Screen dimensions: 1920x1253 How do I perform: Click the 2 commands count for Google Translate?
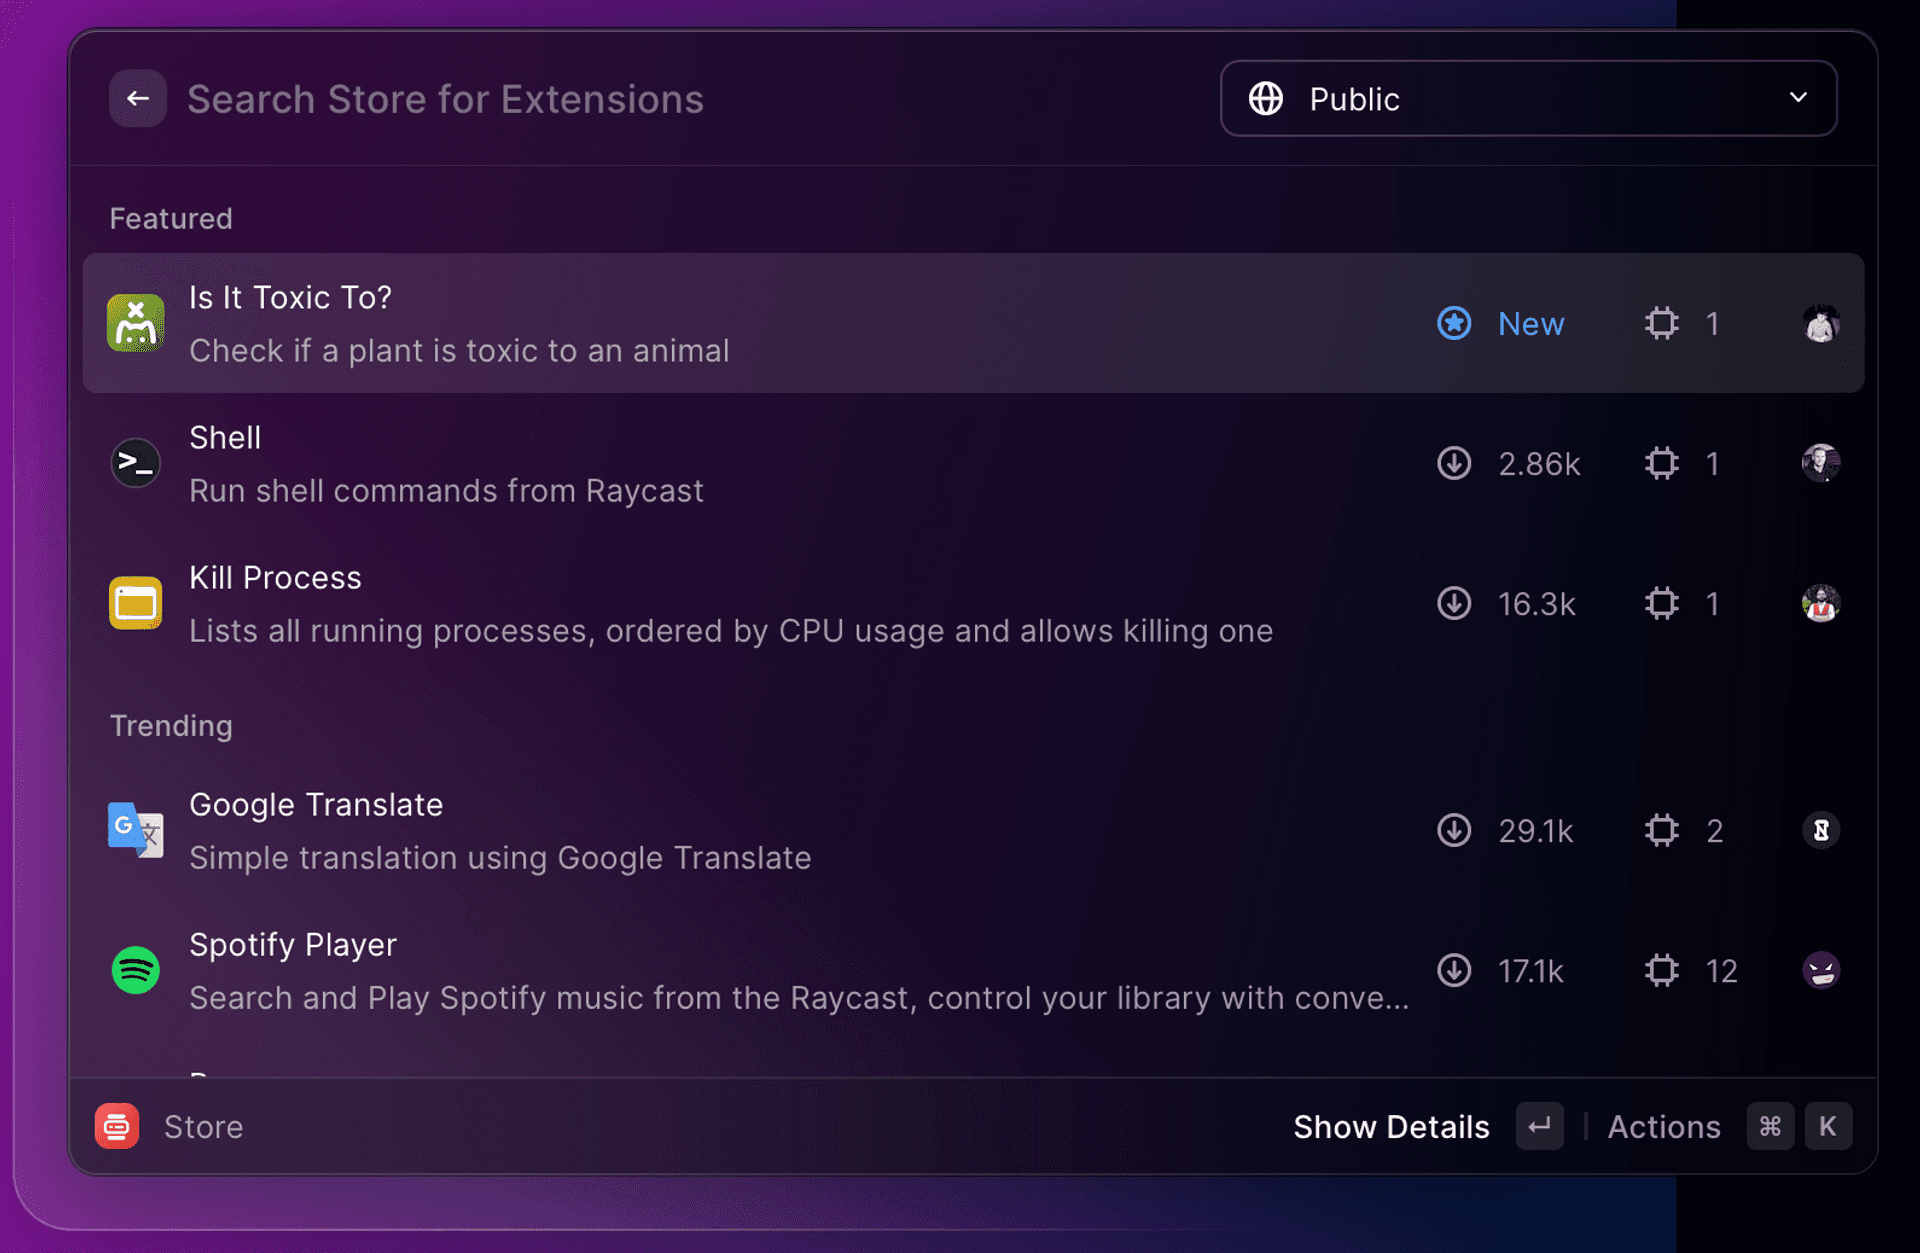point(1714,831)
